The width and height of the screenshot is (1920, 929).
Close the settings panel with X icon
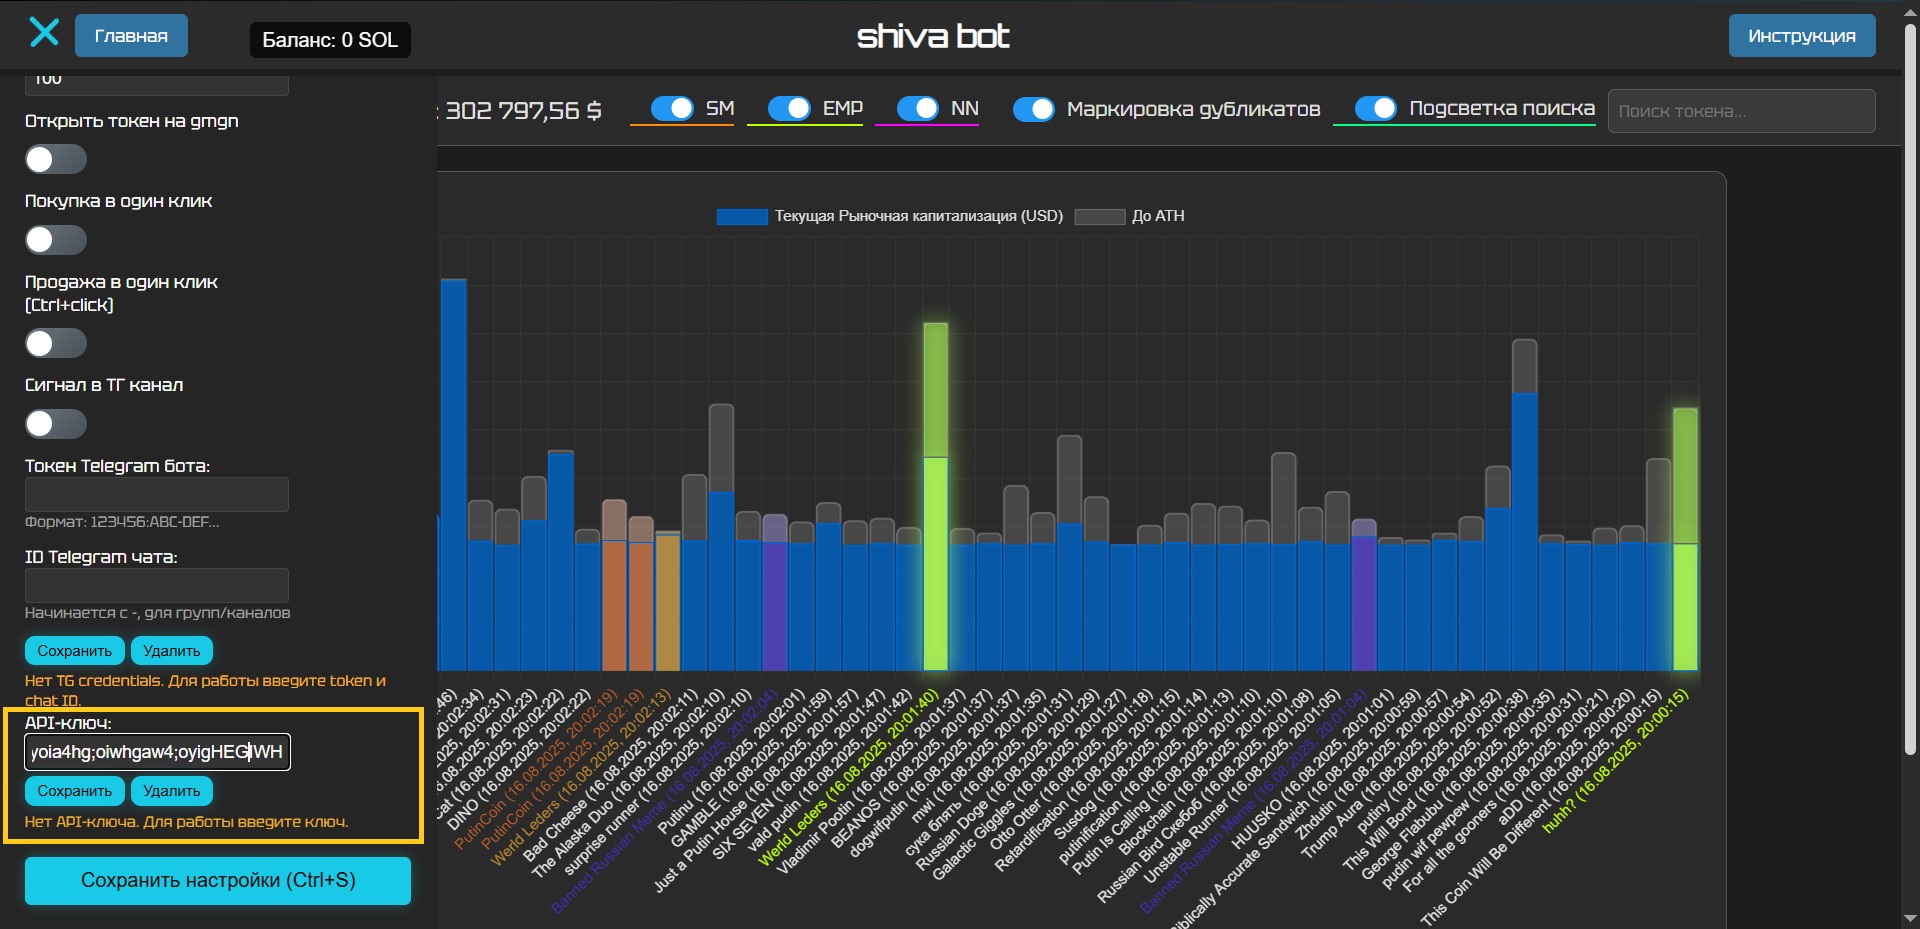(44, 33)
